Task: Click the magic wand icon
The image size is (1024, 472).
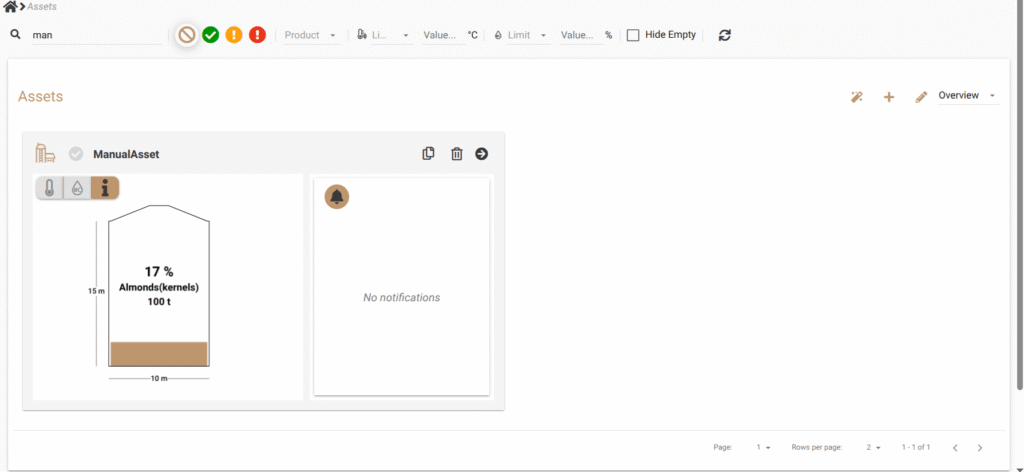Action: tap(857, 97)
